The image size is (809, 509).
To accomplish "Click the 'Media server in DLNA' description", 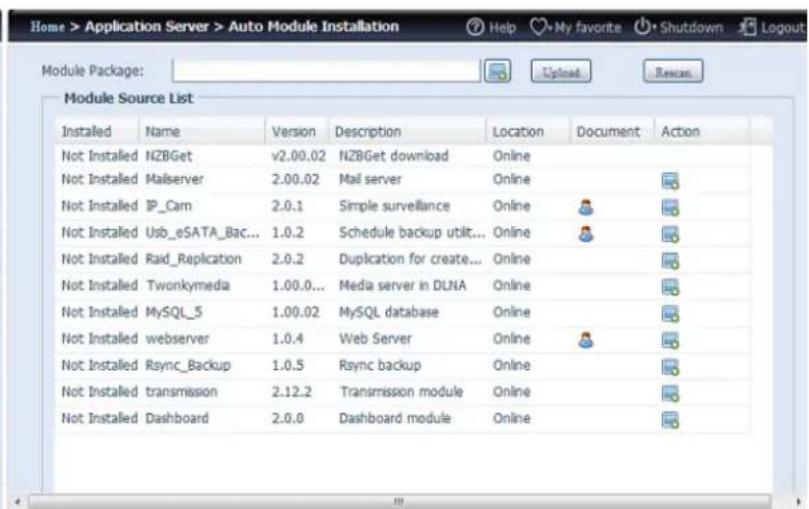I will coord(402,285).
